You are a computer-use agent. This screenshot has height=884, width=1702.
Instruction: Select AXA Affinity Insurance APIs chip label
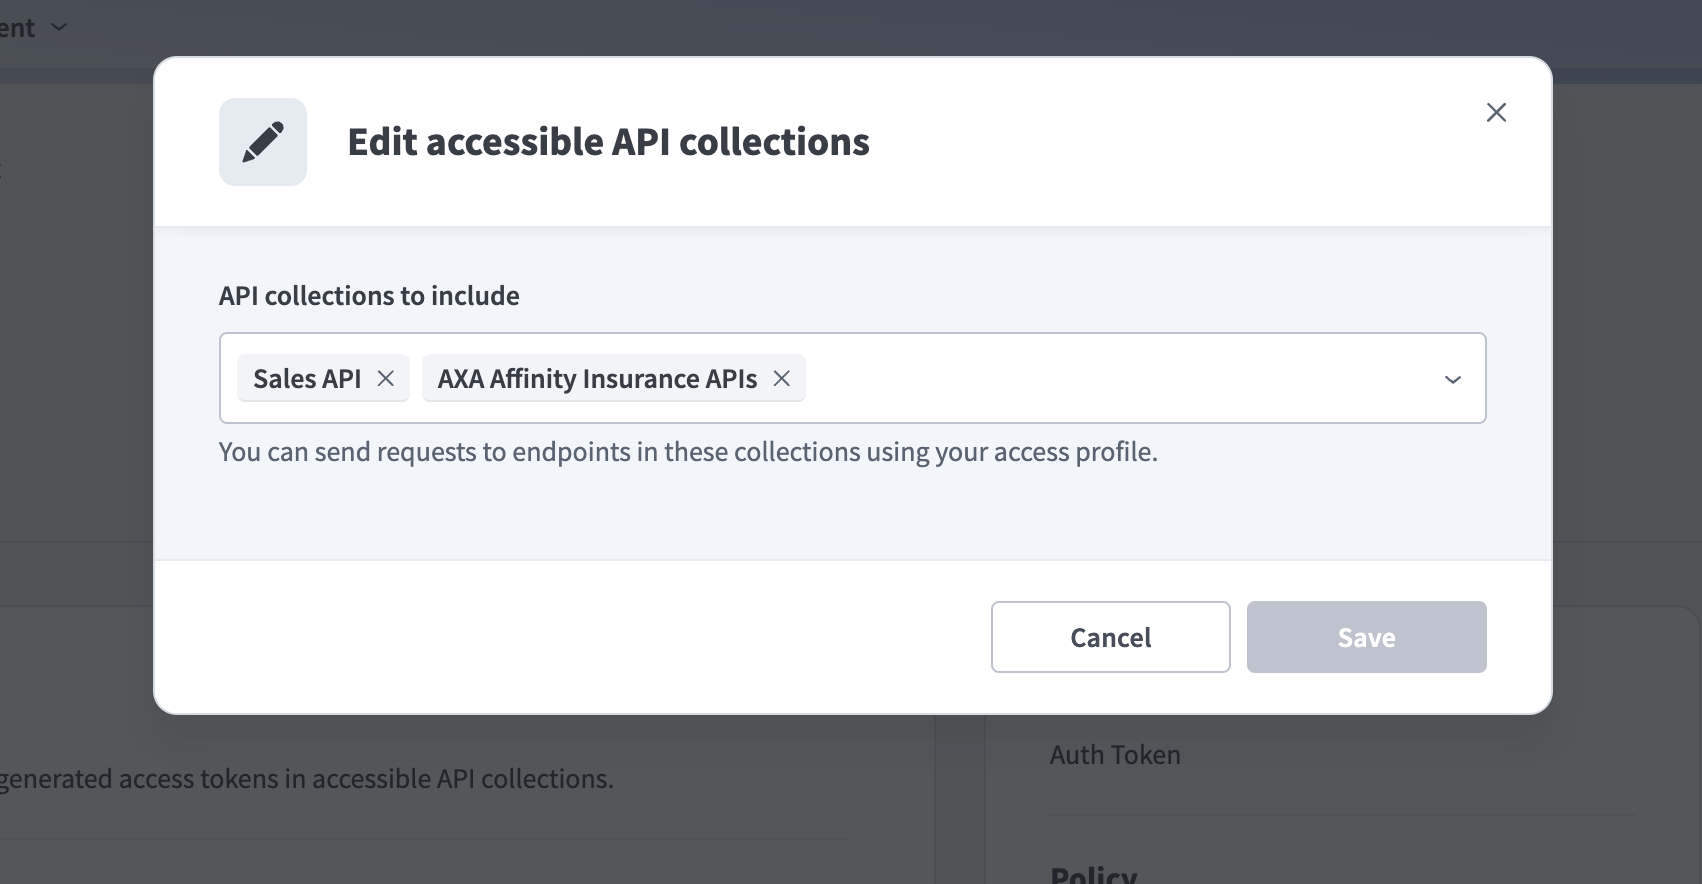[597, 379]
